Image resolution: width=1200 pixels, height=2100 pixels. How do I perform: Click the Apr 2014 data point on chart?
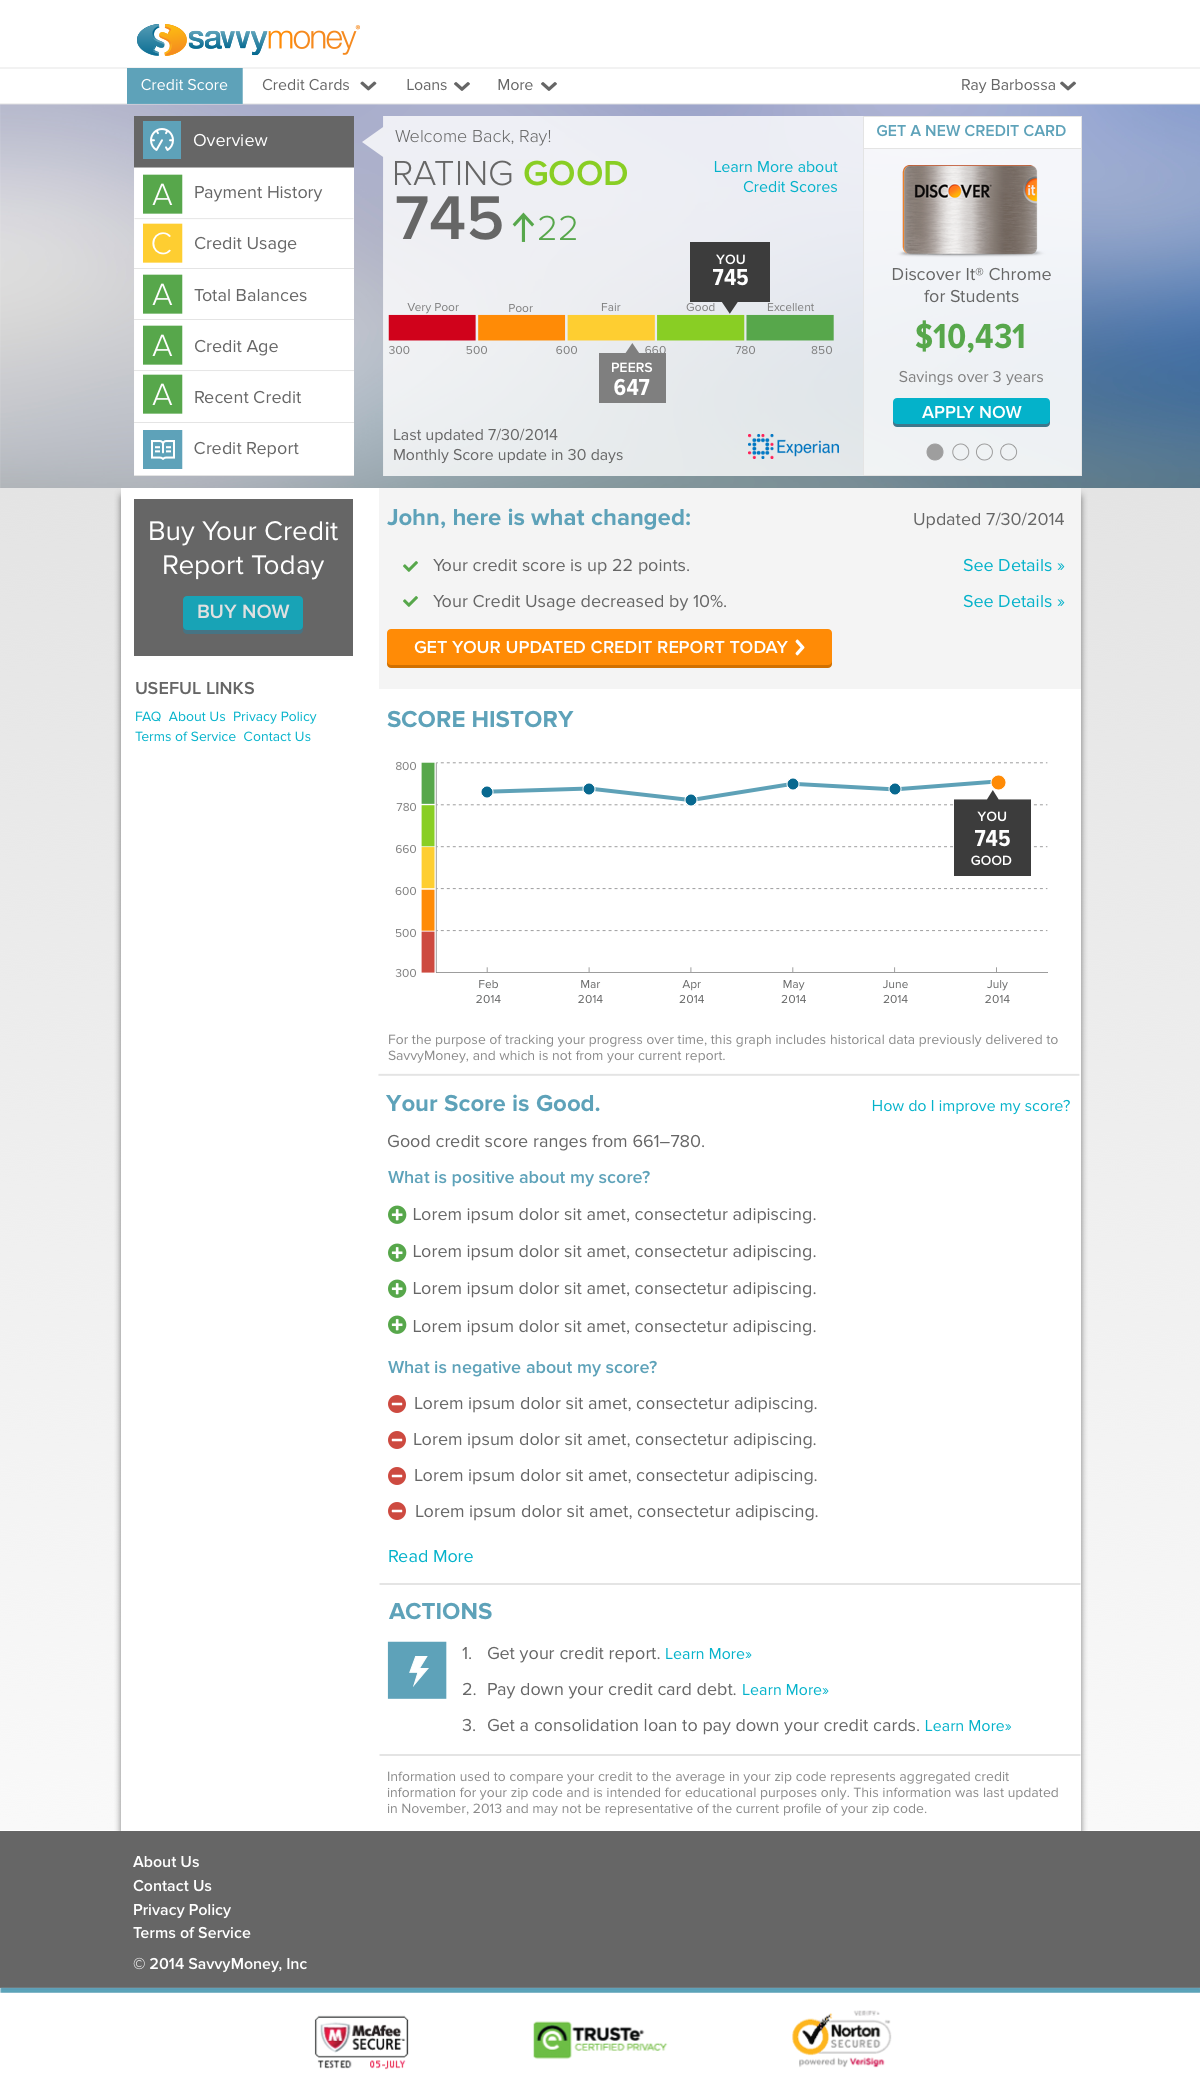click(x=691, y=800)
